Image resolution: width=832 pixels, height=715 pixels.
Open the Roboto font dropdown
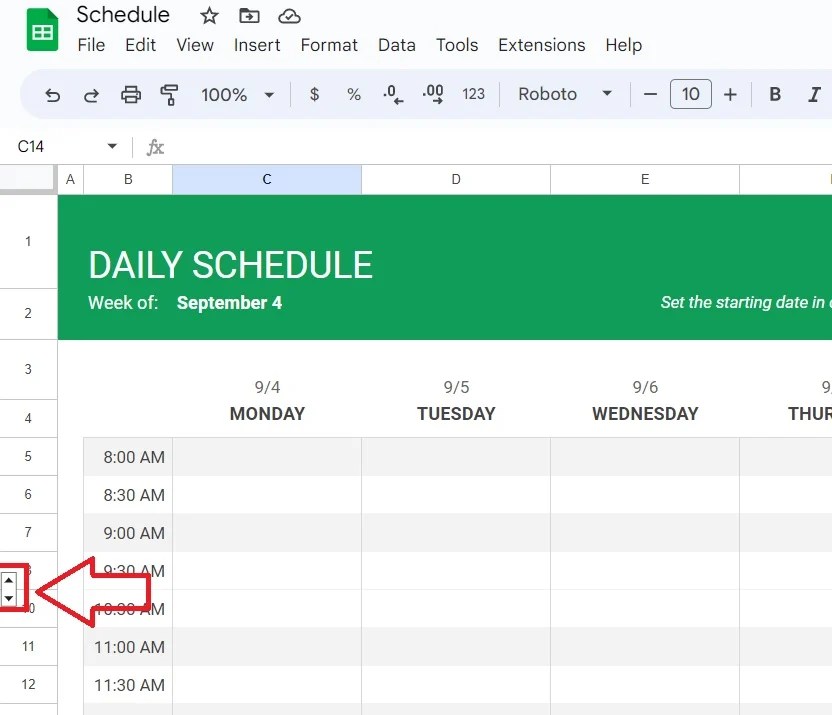[607, 93]
